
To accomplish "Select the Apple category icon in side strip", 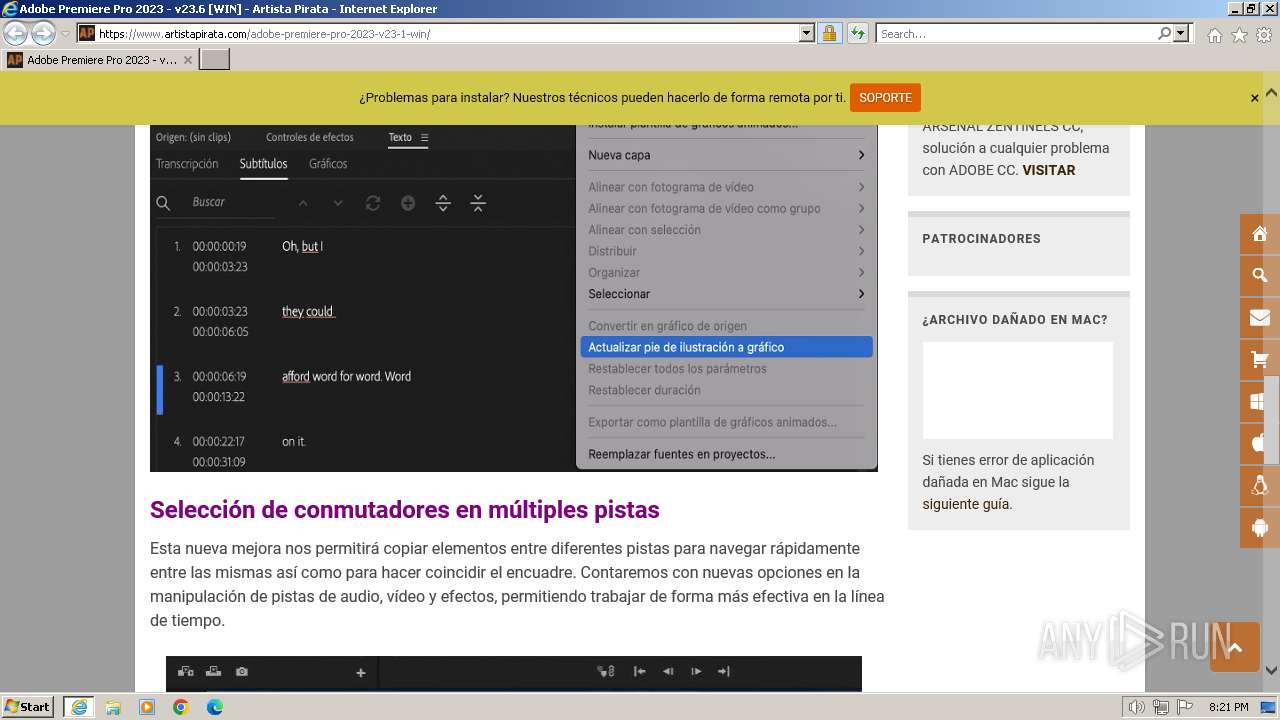I will pos(1259,444).
